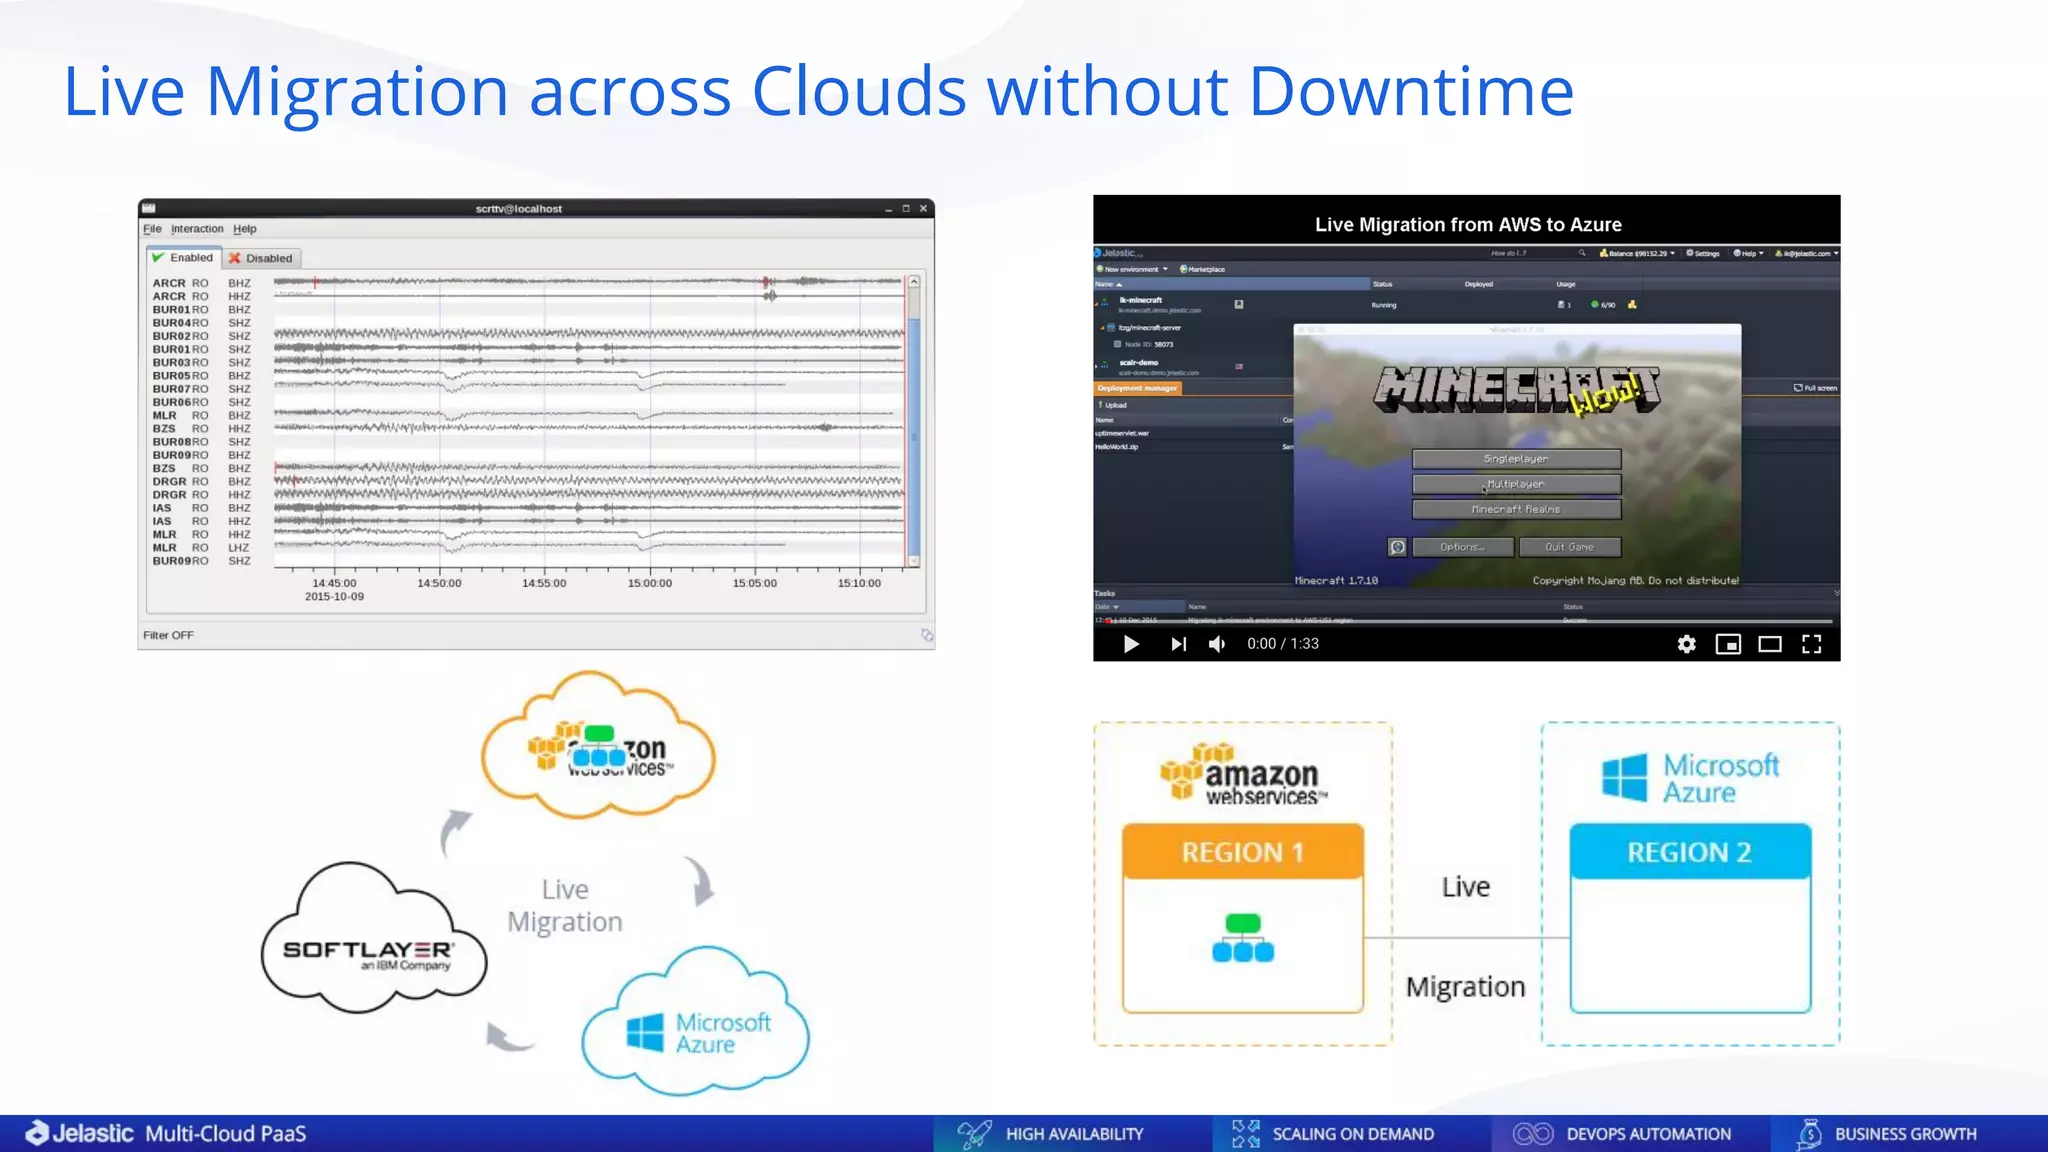The image size is (2048, 1152).
Task: Mute the video with the speaker icon
Action: coord(1217,644)
